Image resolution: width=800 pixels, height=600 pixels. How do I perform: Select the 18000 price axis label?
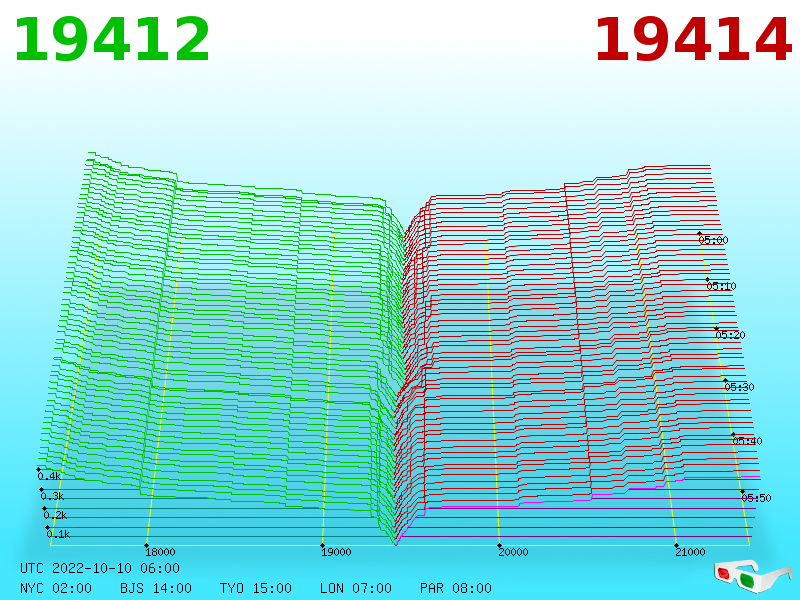click(x=160, y=552)
